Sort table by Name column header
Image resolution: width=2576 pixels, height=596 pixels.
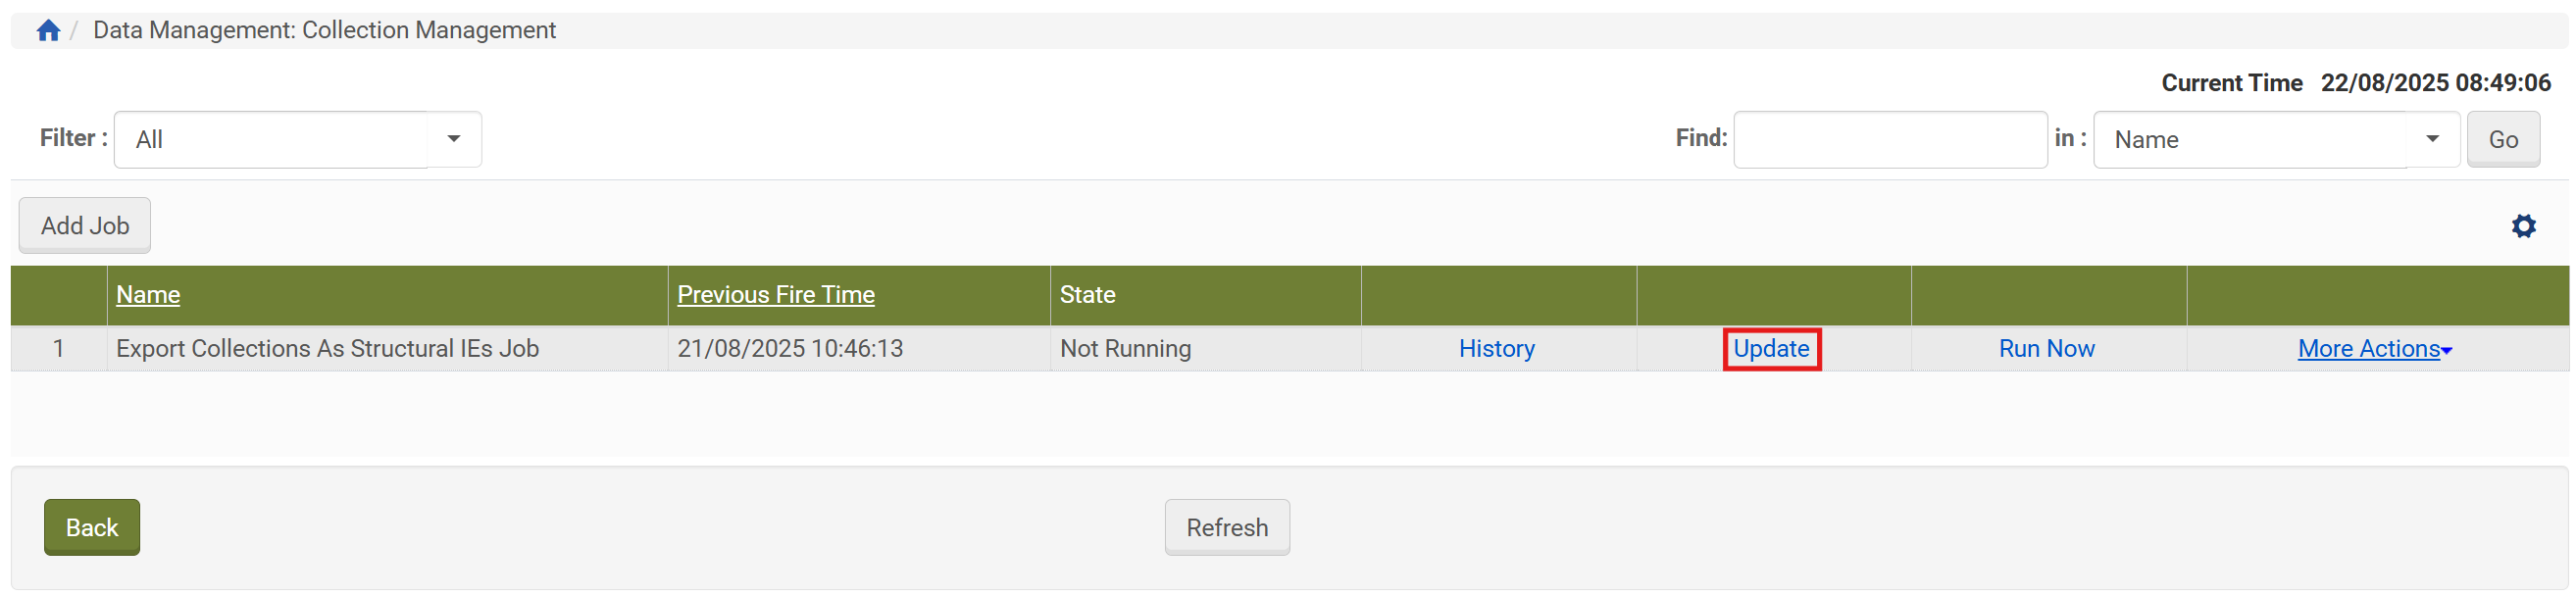click(148, 295)
